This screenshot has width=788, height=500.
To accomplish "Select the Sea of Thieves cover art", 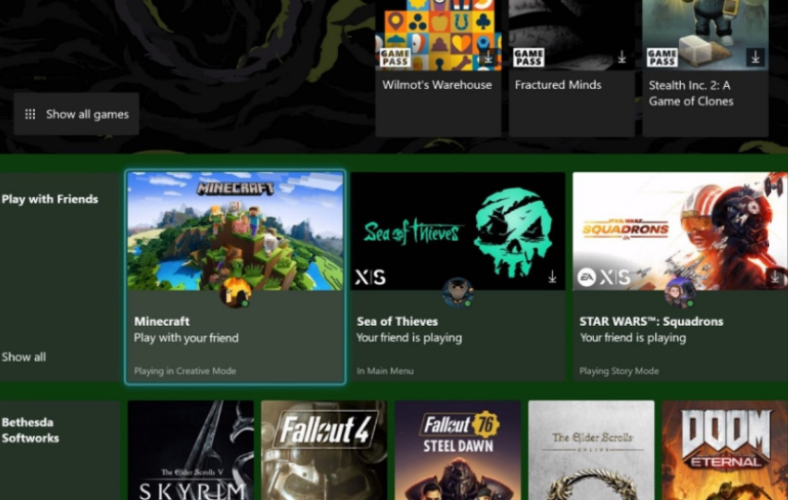I will [x=458, y=231].
